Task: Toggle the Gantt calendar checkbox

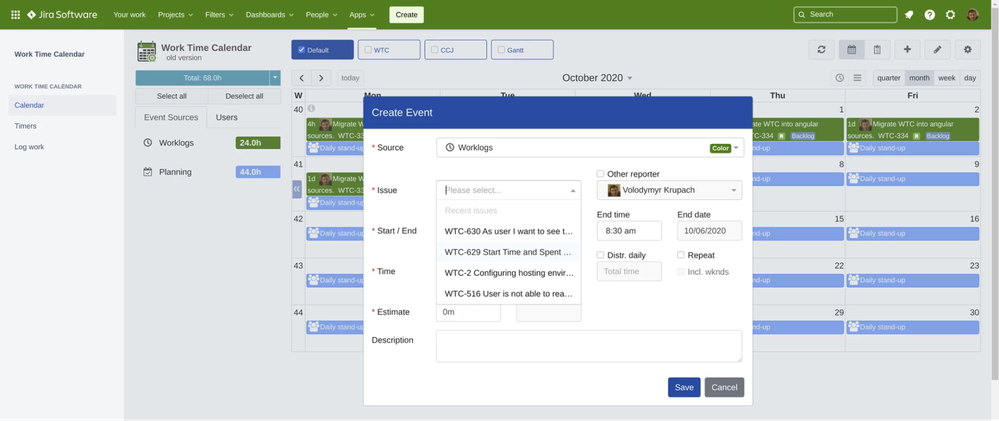Action: click(501, 50)
